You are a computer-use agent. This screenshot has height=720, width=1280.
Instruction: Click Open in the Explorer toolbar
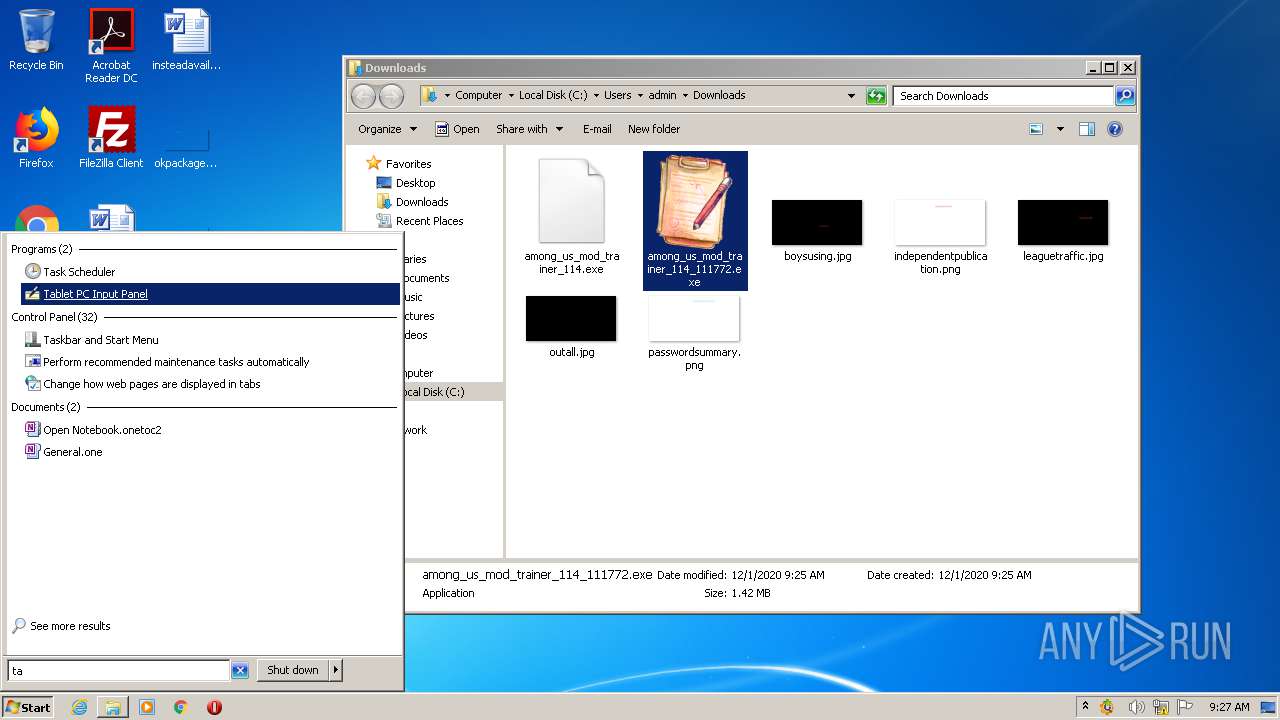(457, 129)
